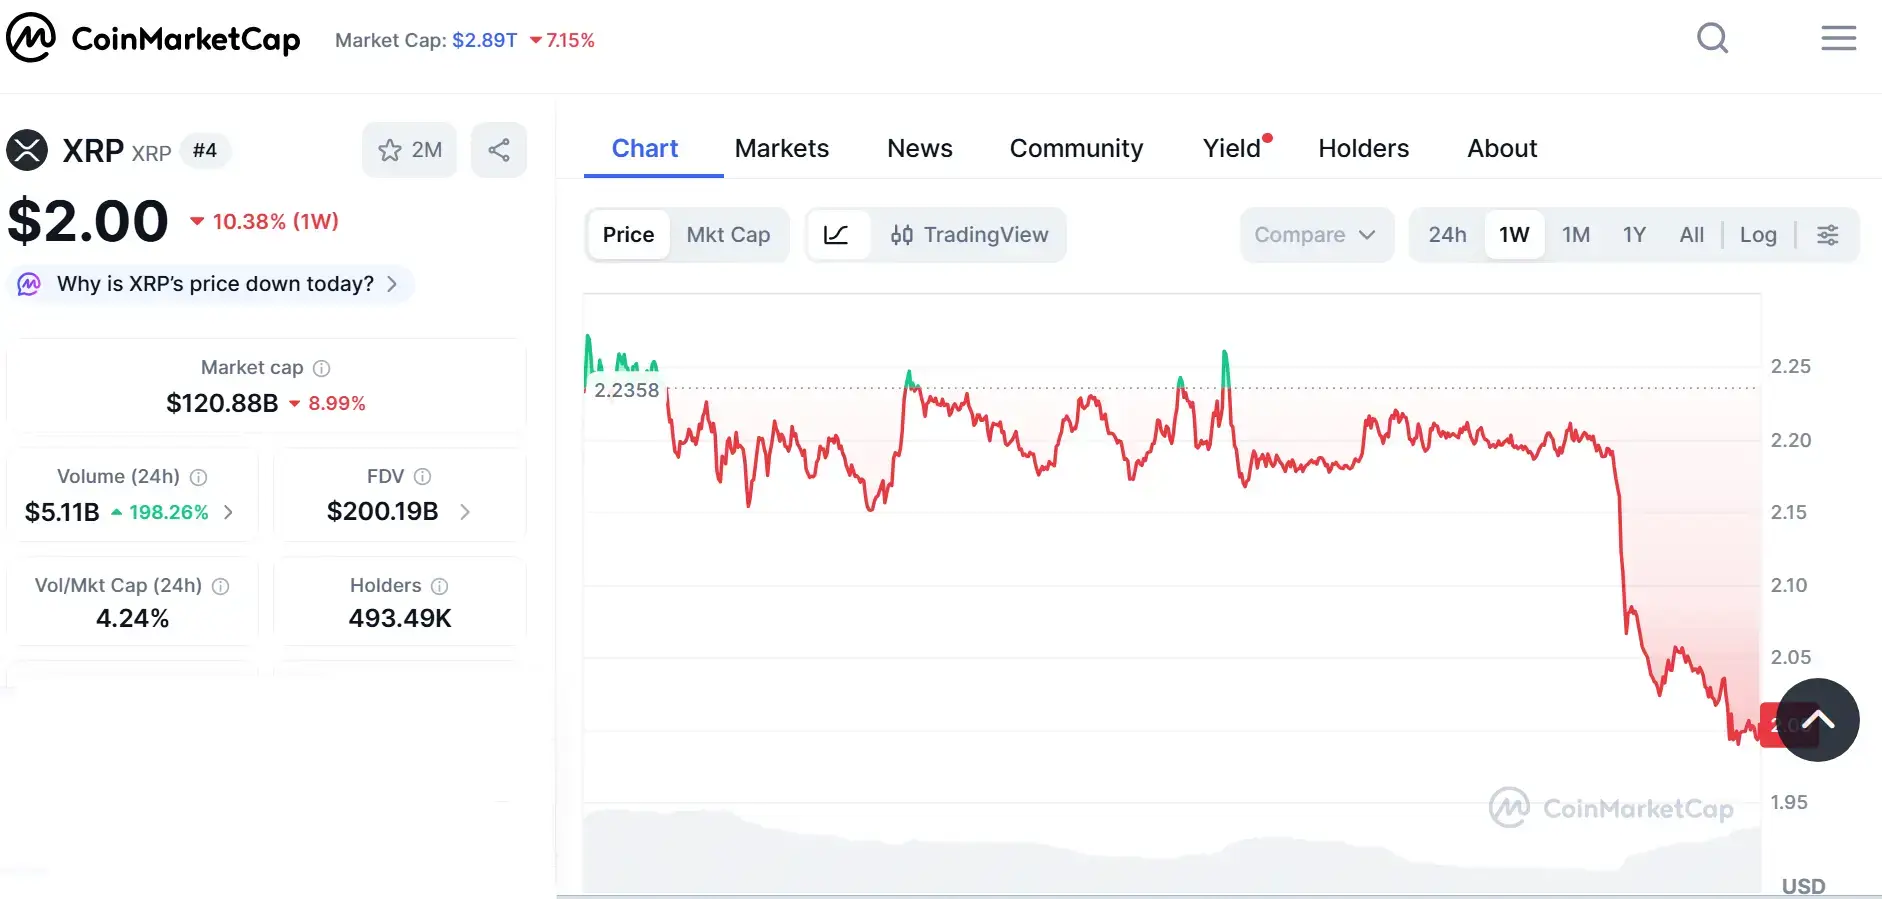Image resolution: width=1882 pixels, height=899 pixels.
Task: Open the Holders tab
Action: click(1363, 149)
